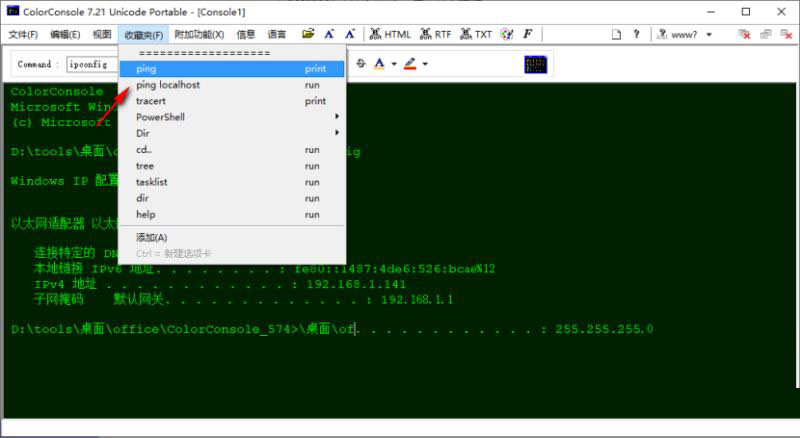Click the www? toolbar button
This screenshot has height=438, width=800.
coord(678,35)
